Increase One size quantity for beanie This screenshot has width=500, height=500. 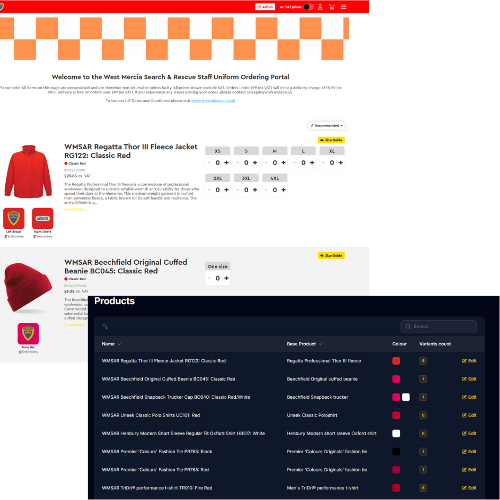coord(226,278)
